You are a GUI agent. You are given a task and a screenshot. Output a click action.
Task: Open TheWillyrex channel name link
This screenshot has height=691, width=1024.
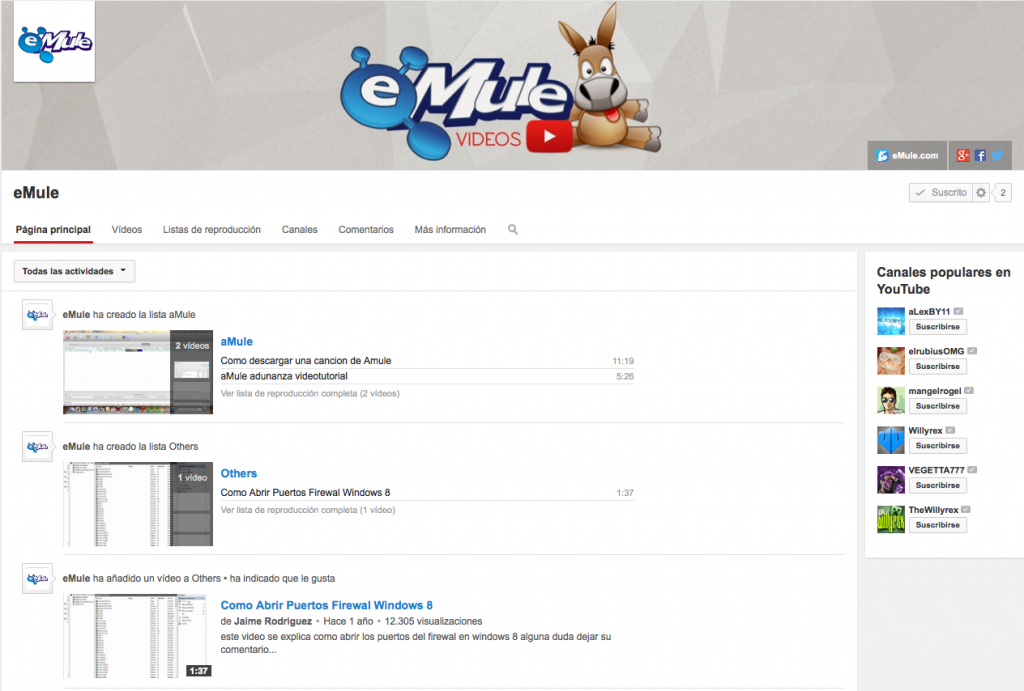click(933, 510)
